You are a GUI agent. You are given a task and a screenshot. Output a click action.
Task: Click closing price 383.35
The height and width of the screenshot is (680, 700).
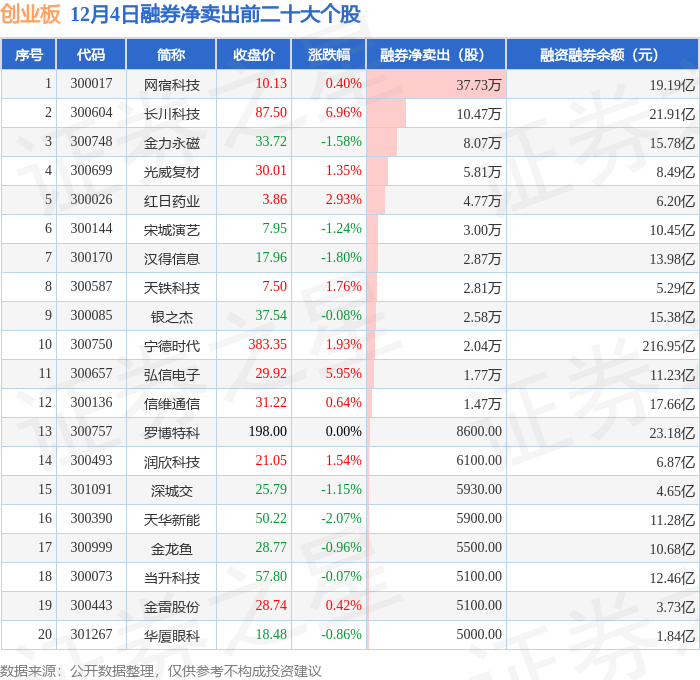click(x=267, y=345)
